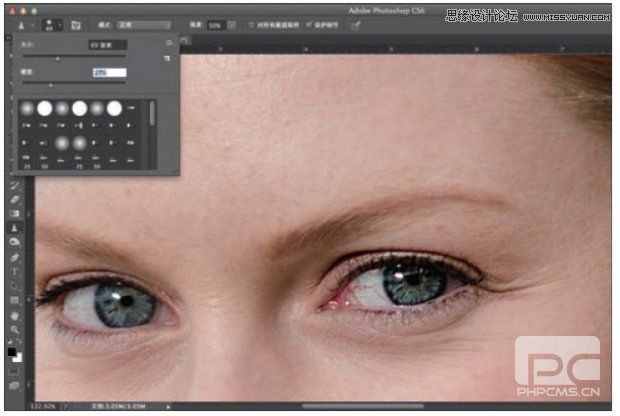Click the horizontal canvas scrollbar

[x=363, y=406]
